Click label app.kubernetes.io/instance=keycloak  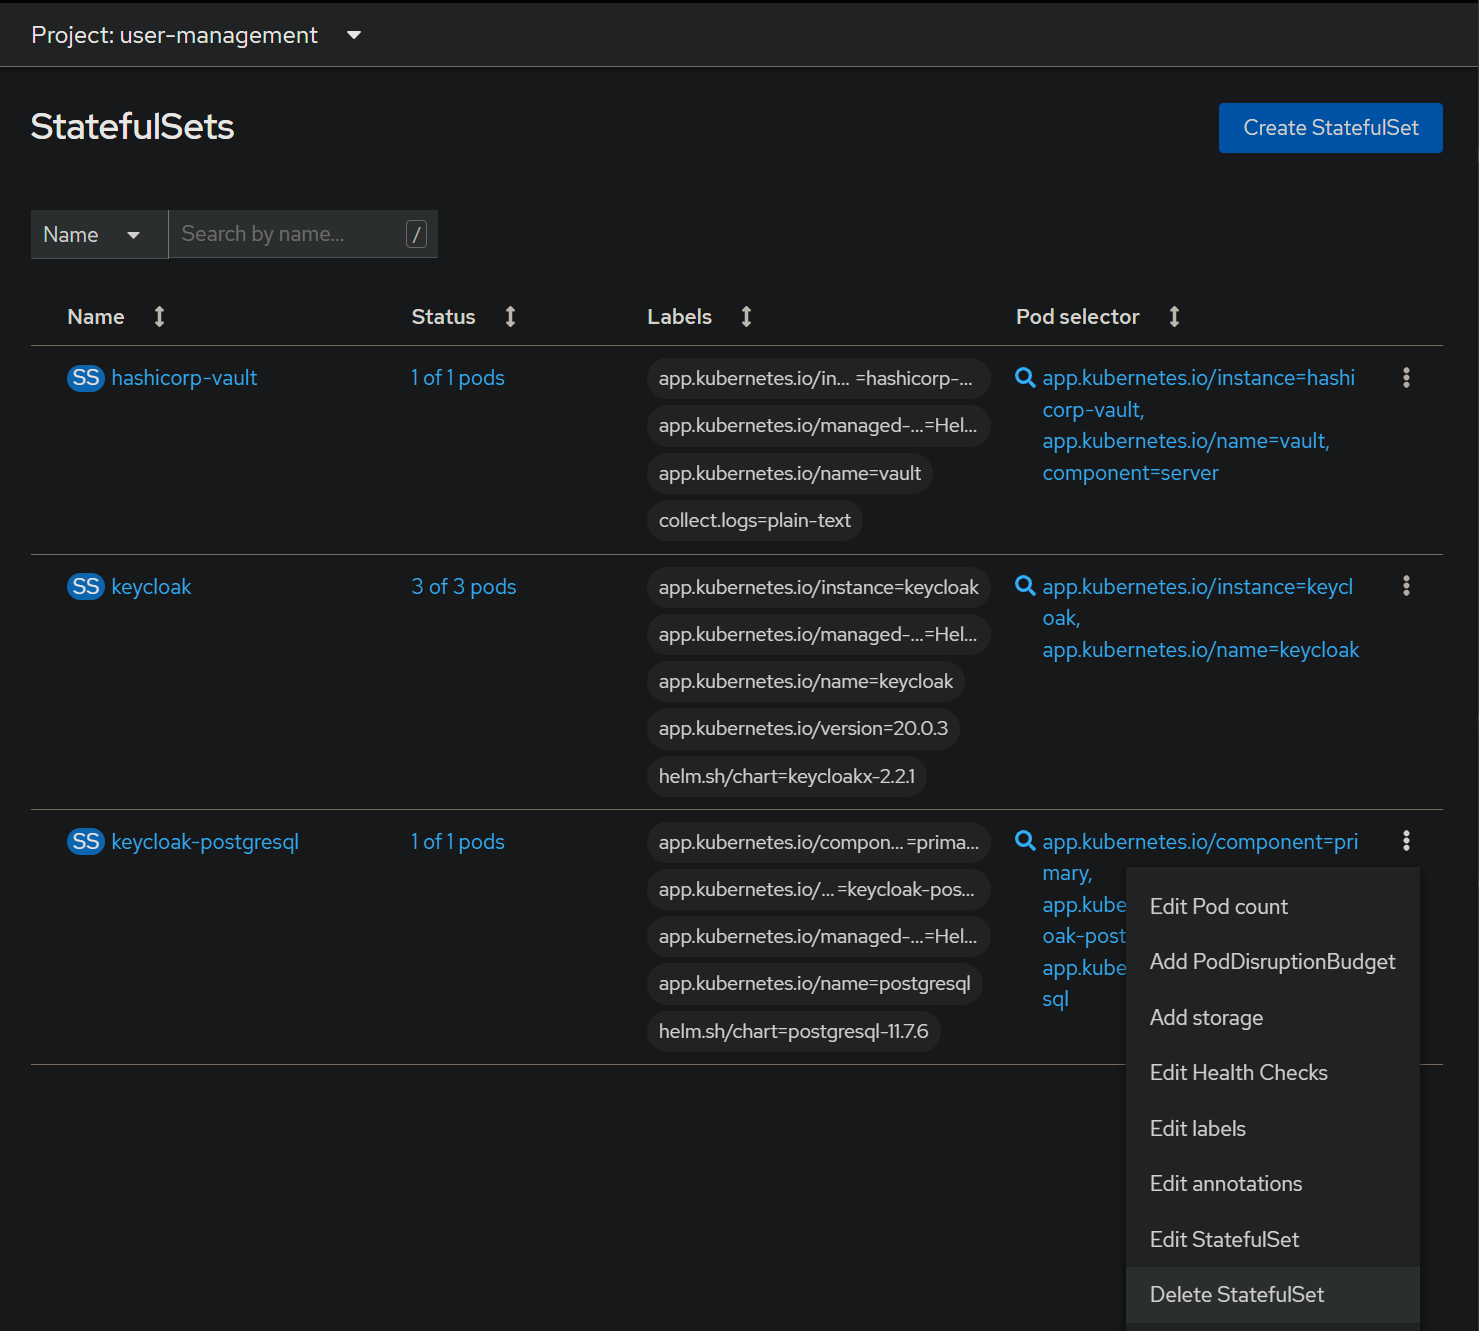(x=819, y=588)
